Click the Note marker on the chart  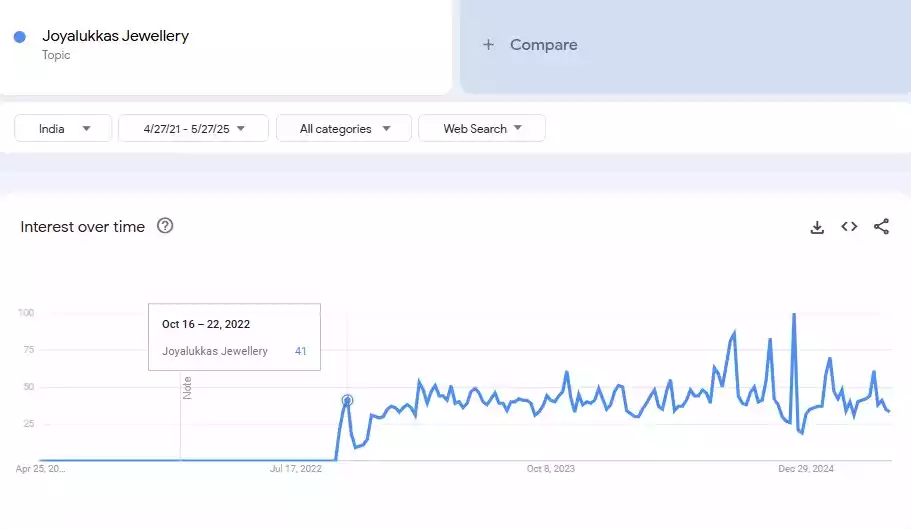coord(187,388)
